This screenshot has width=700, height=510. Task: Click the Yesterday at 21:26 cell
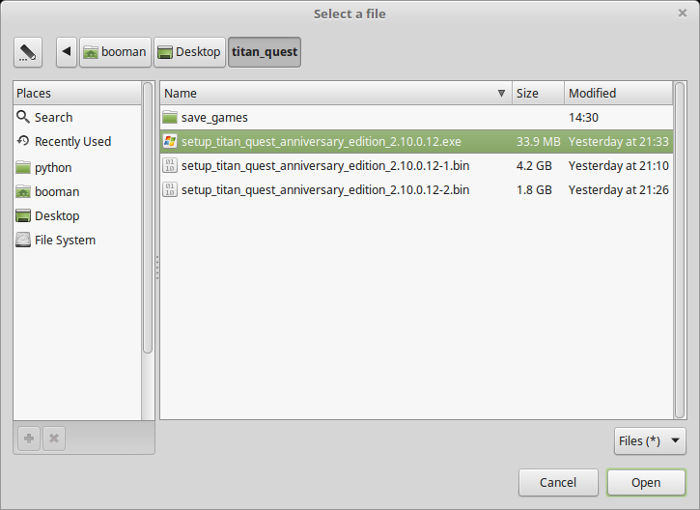[x=618, y=190]
